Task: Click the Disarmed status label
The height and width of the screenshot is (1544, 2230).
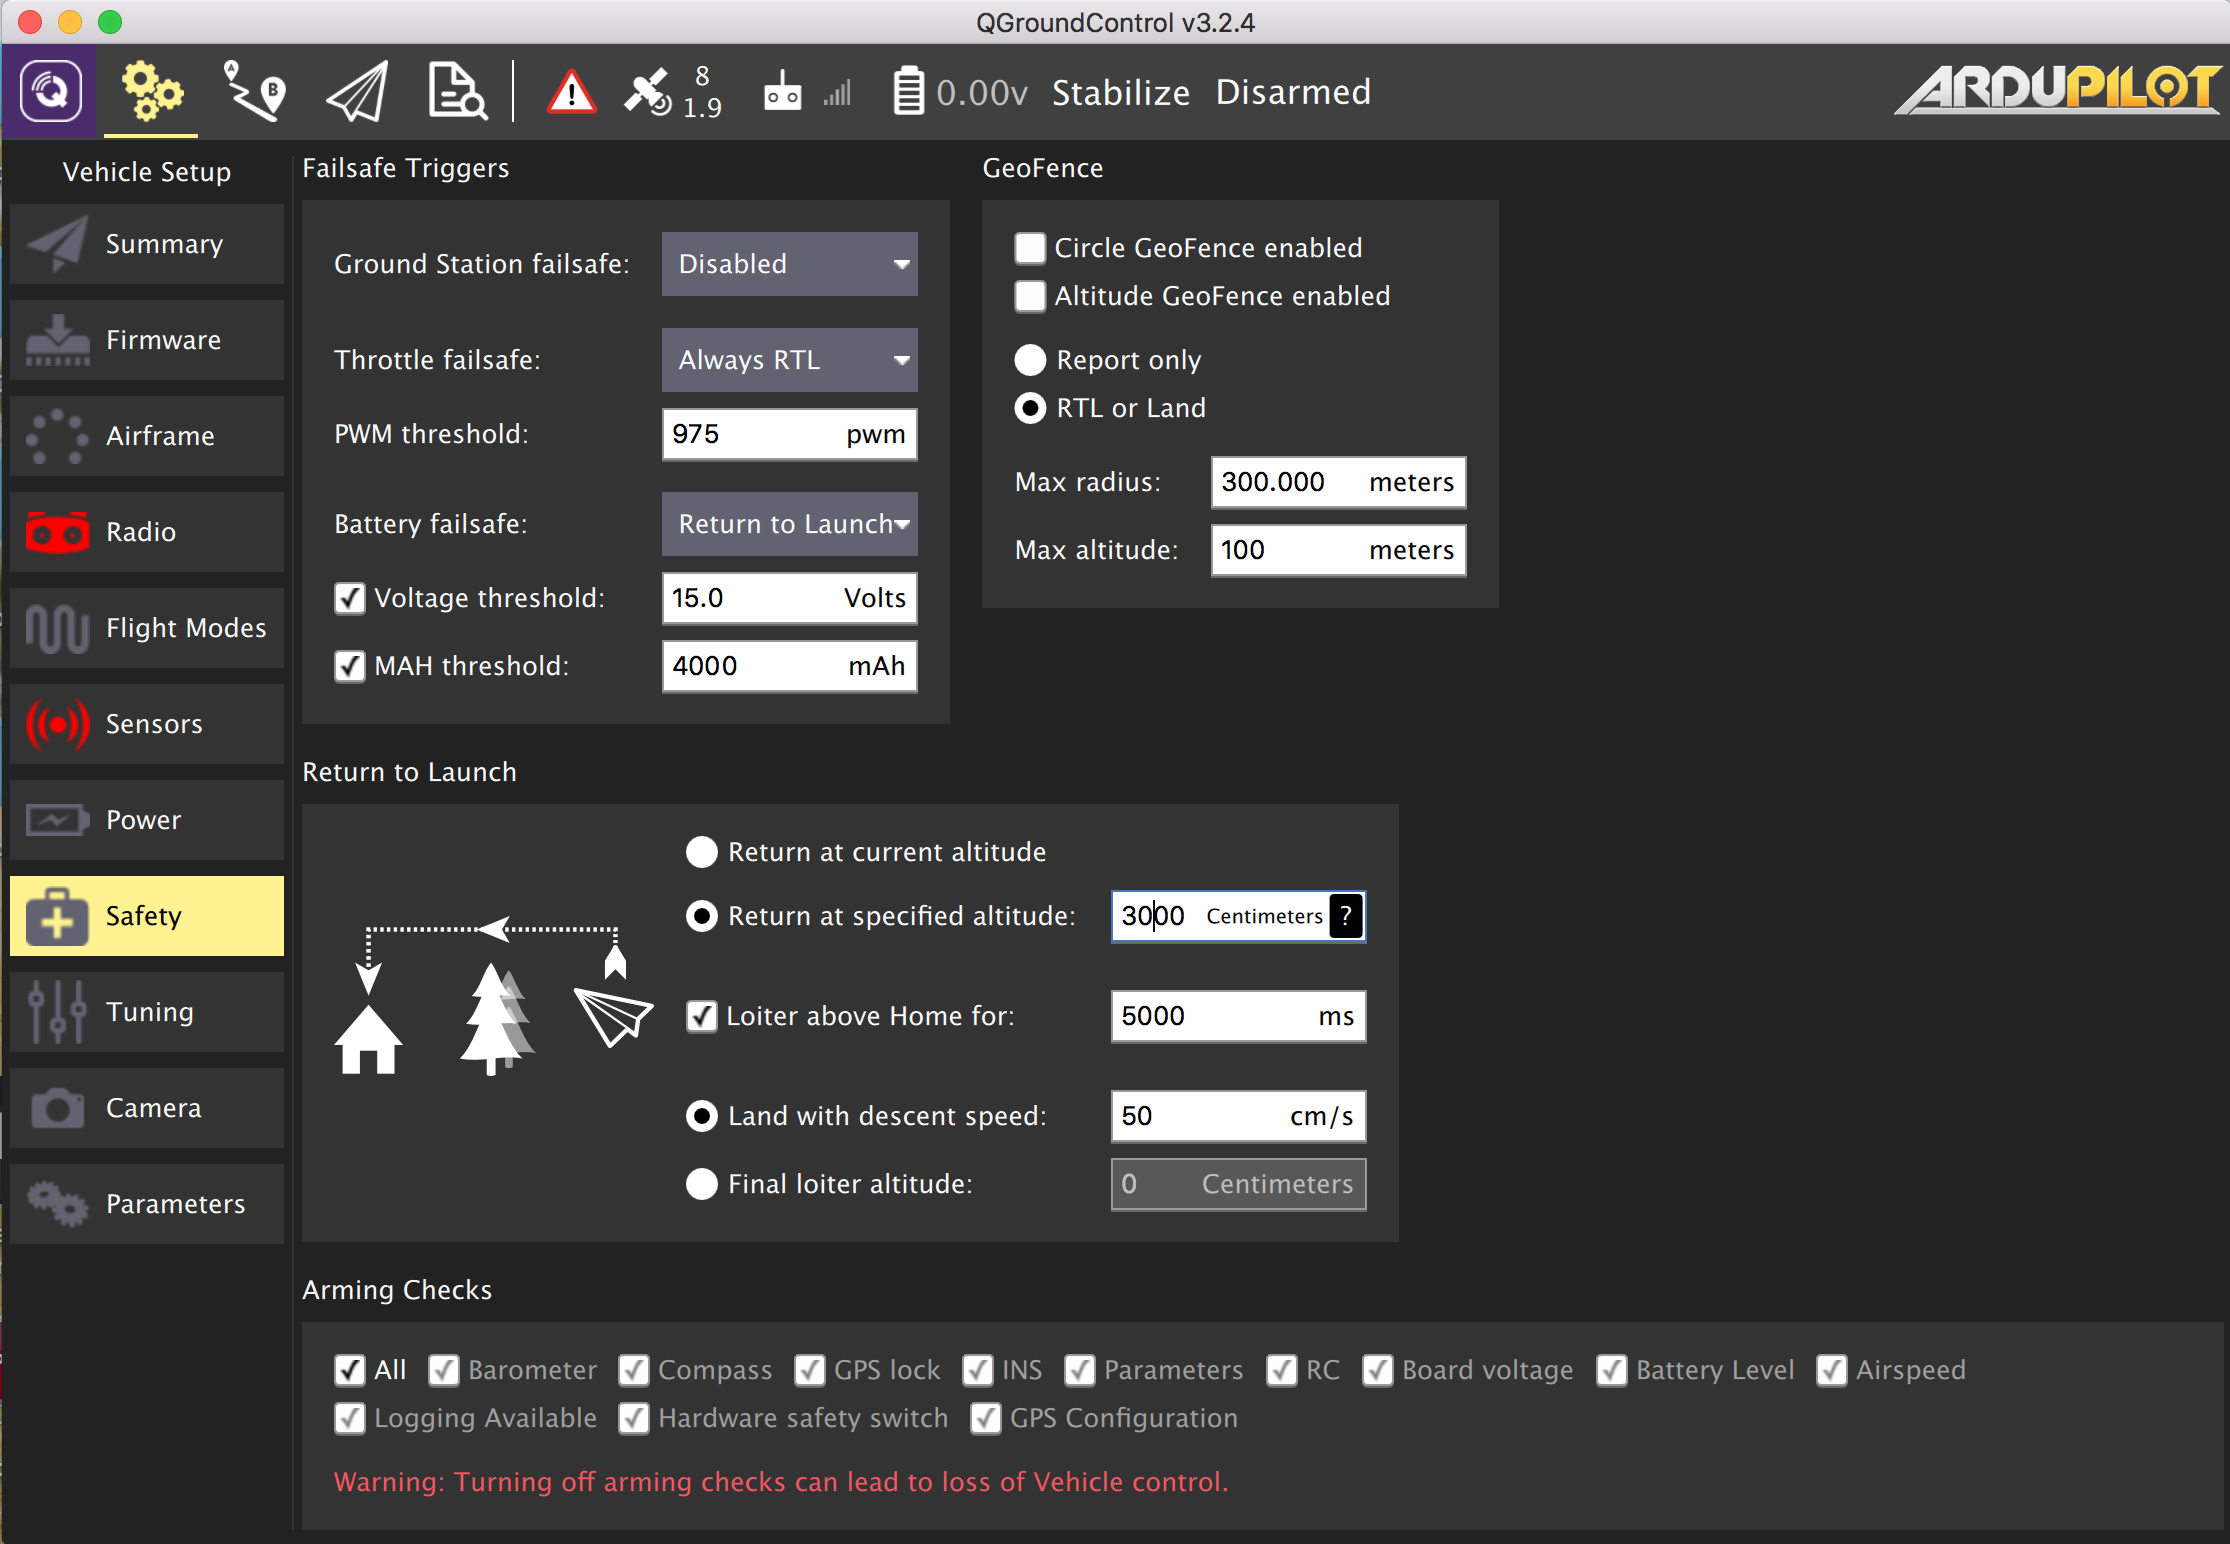Action: (1293, 92)
